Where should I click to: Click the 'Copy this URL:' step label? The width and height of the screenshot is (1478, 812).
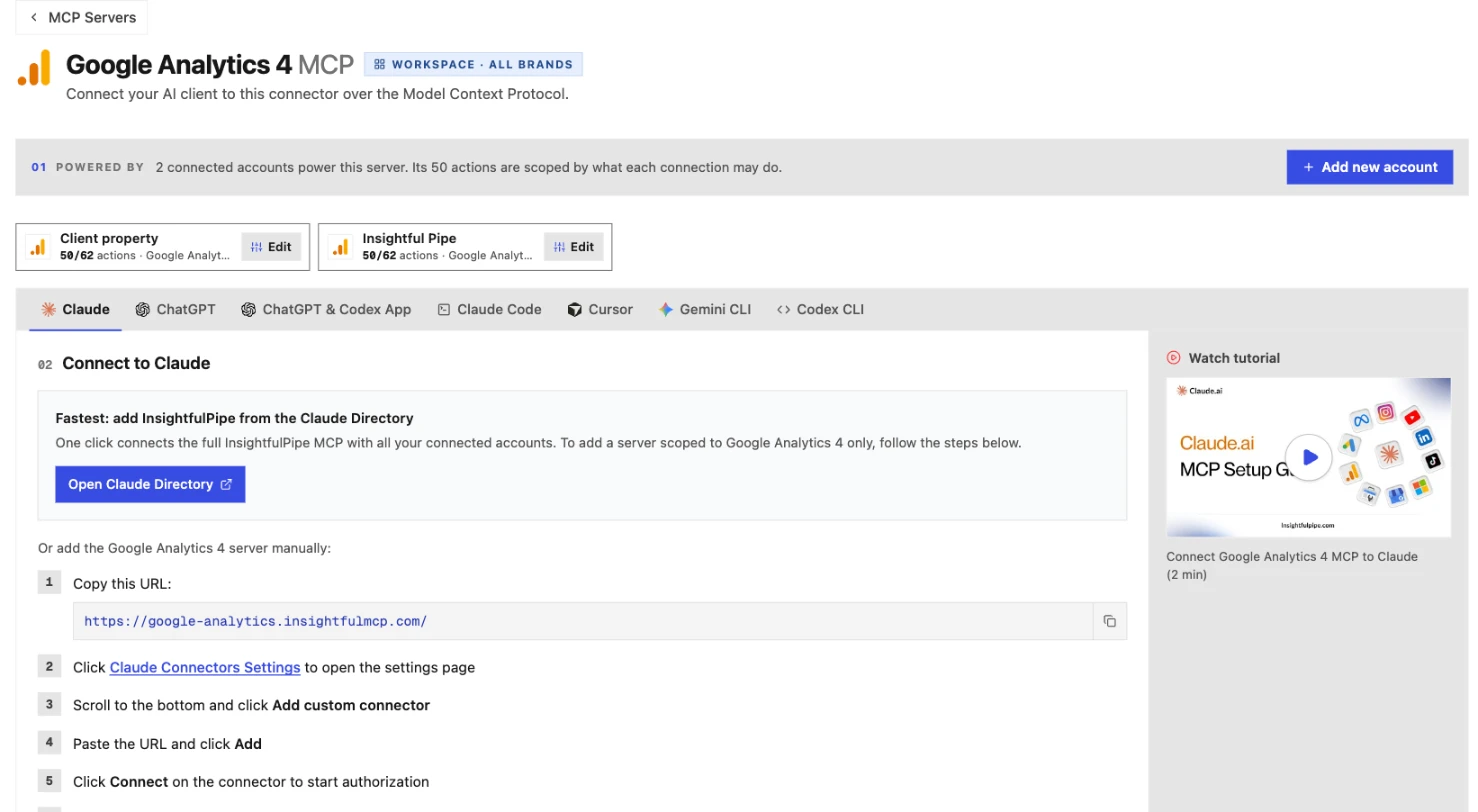tap(122, 584)
